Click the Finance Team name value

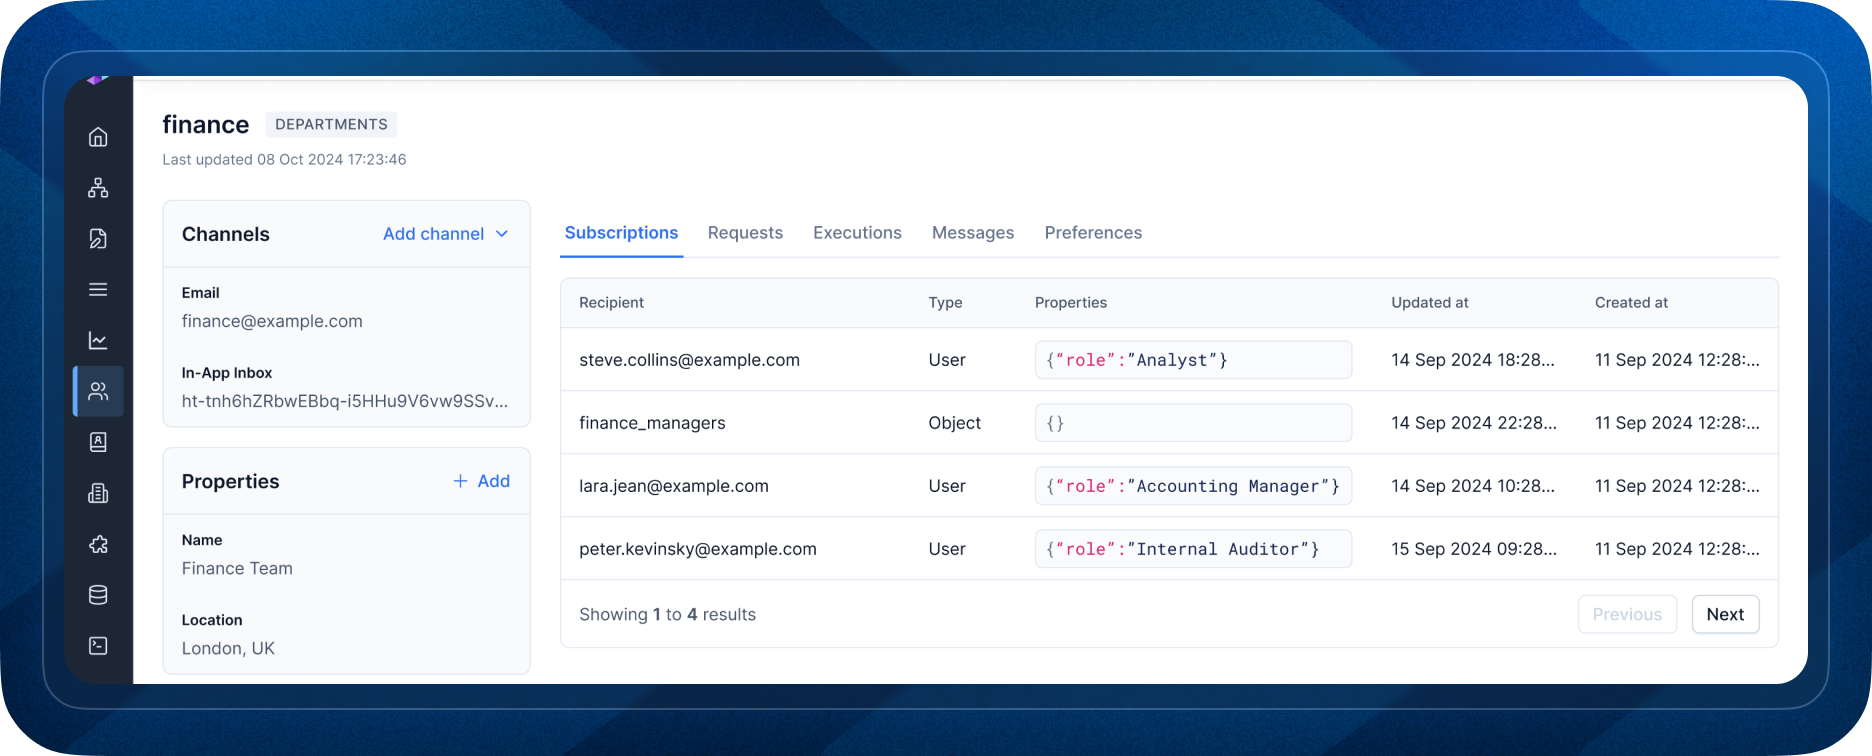click(x=237, y=568)
